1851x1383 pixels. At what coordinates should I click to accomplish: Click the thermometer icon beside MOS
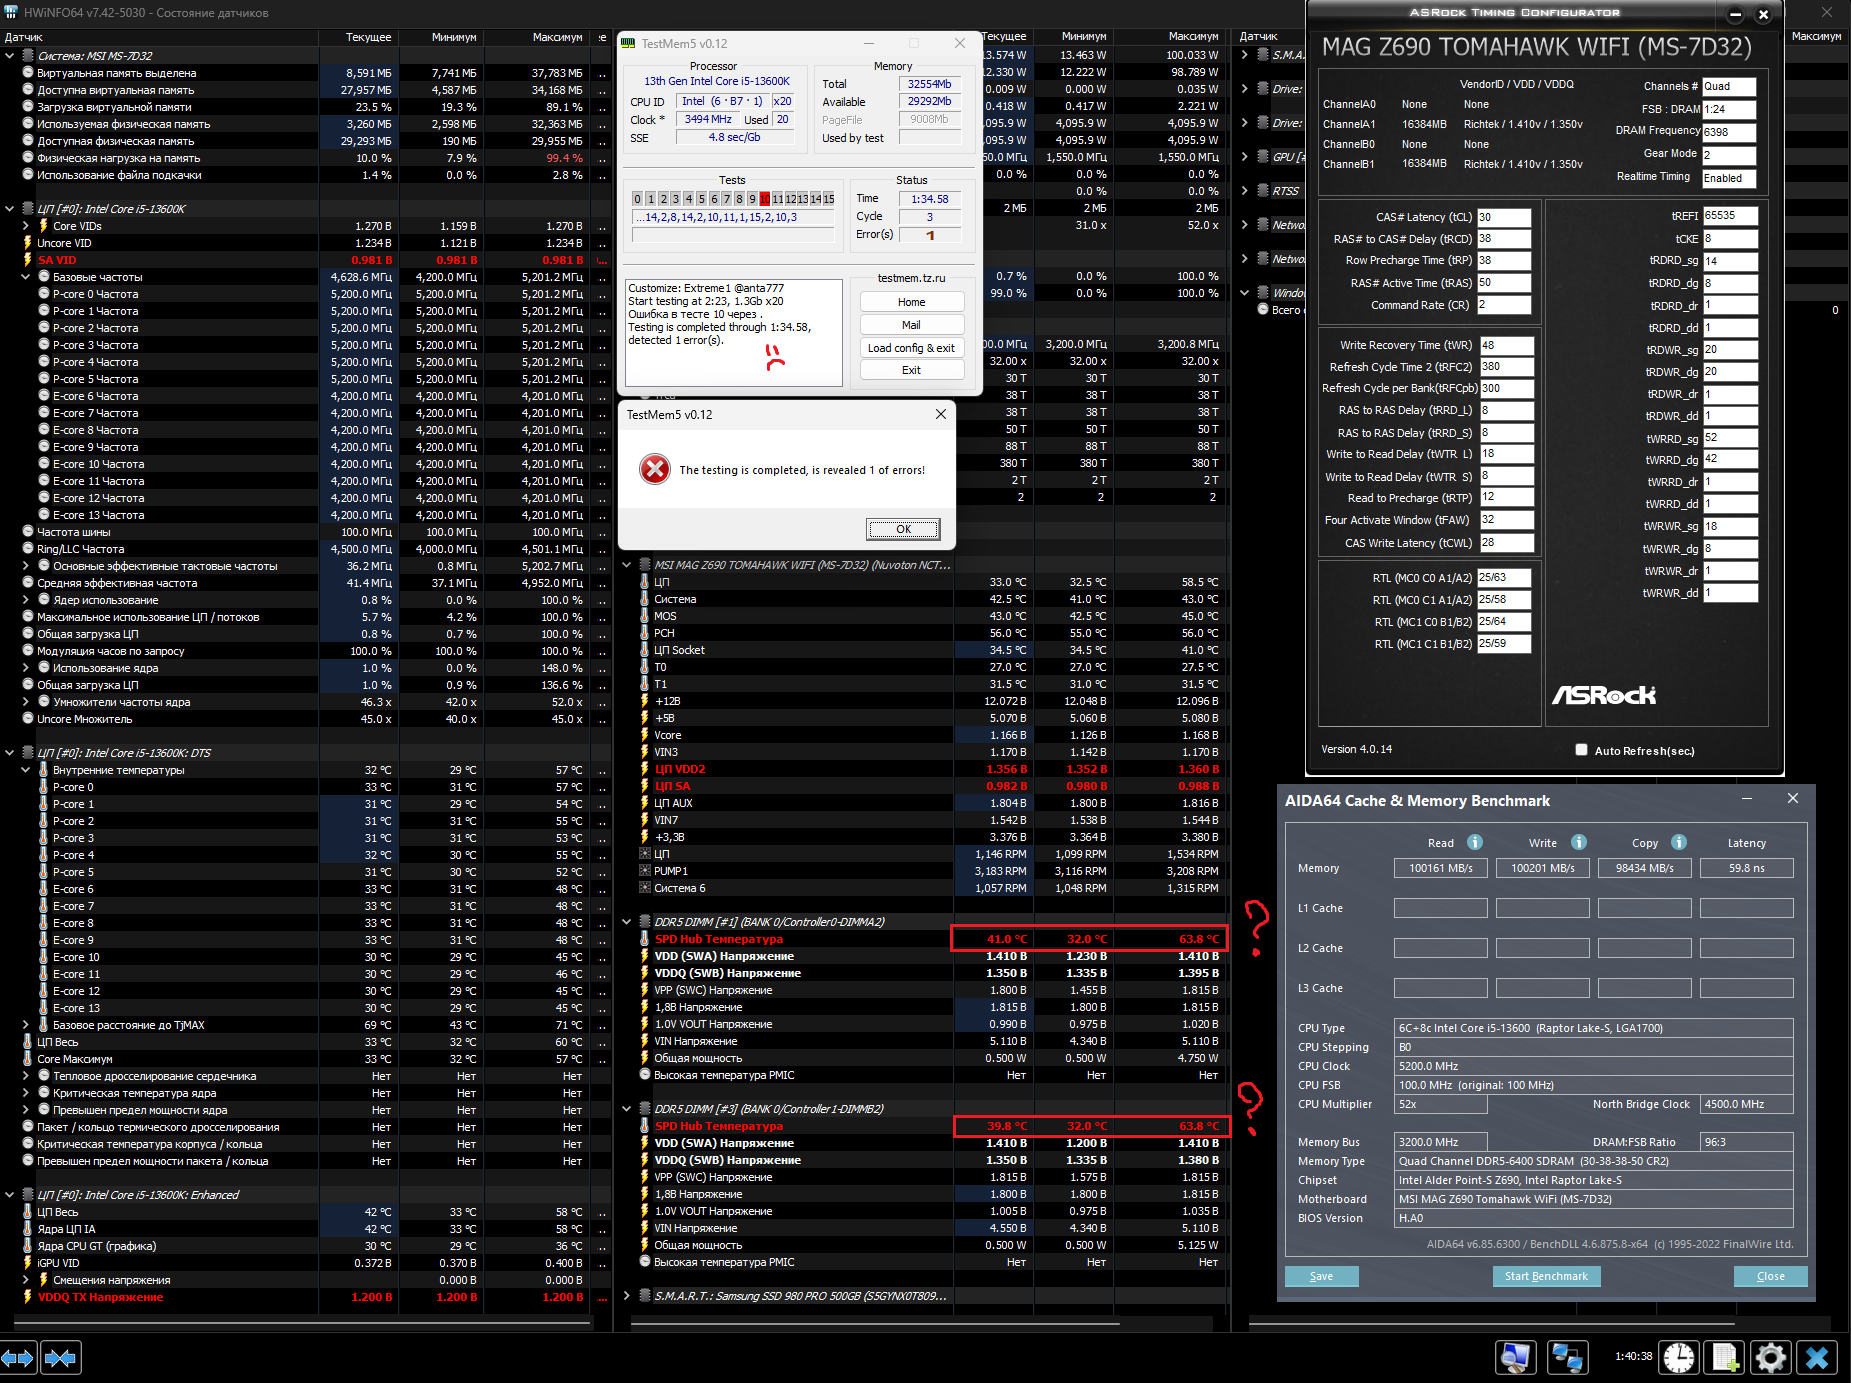644,616
